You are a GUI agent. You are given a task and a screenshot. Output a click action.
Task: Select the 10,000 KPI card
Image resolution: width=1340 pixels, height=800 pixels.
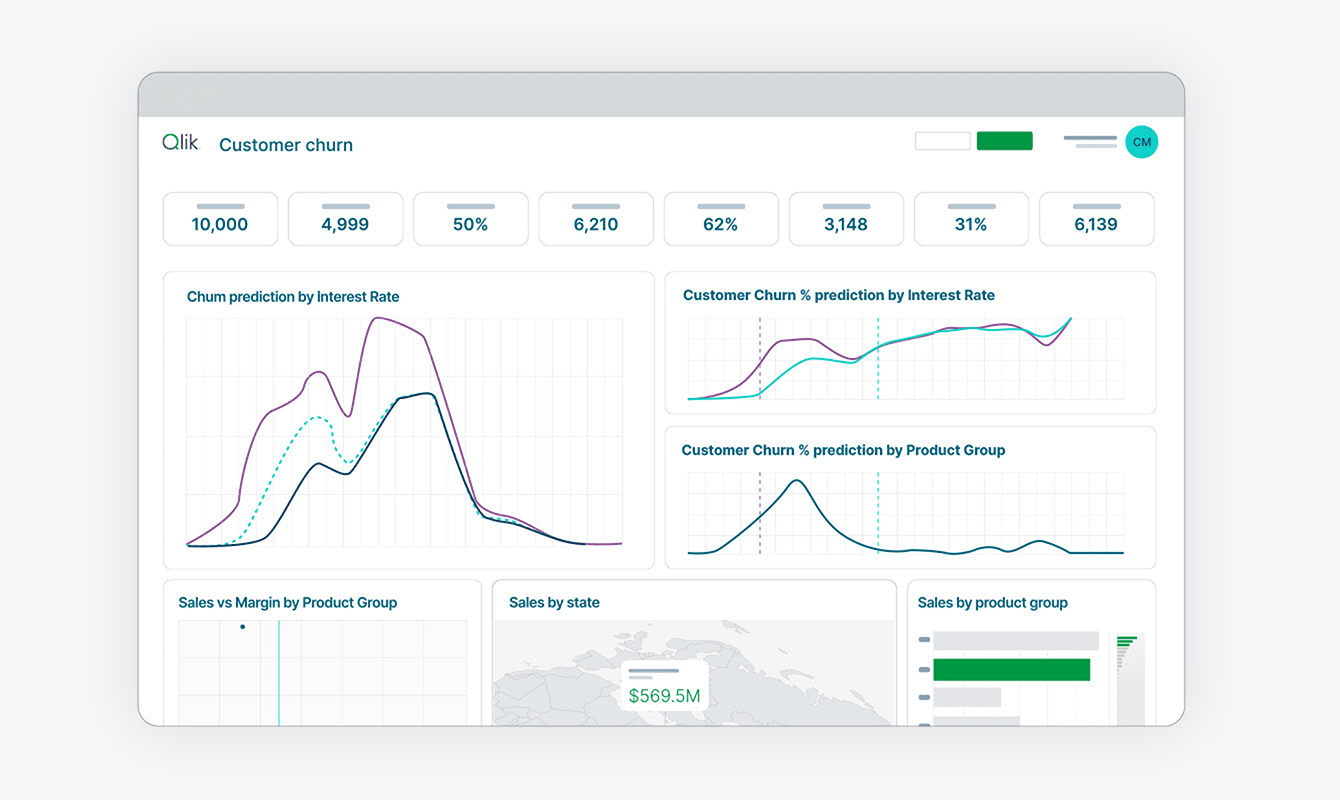coord(220,219)
